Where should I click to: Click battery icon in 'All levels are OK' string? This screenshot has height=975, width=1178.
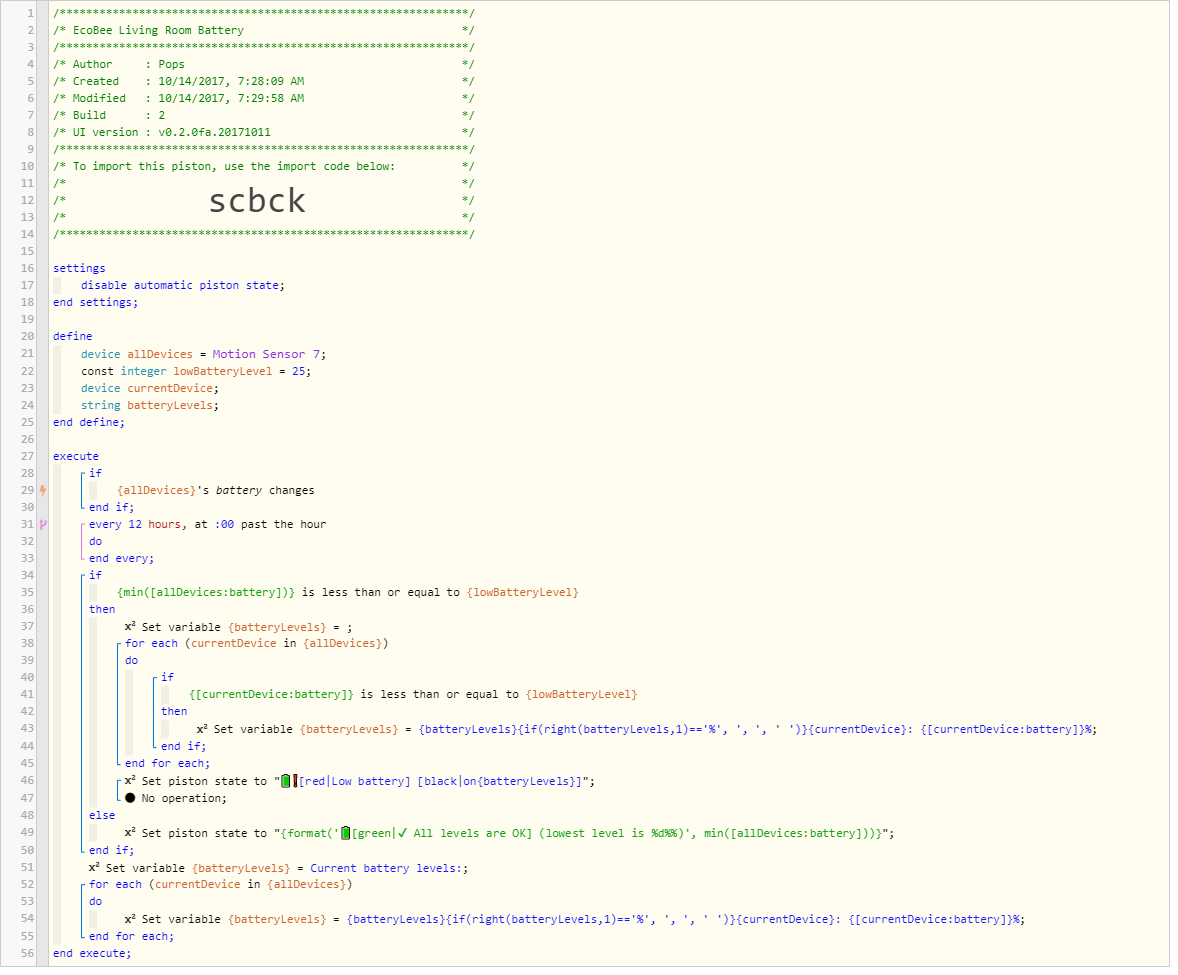(x=346, y=833)
